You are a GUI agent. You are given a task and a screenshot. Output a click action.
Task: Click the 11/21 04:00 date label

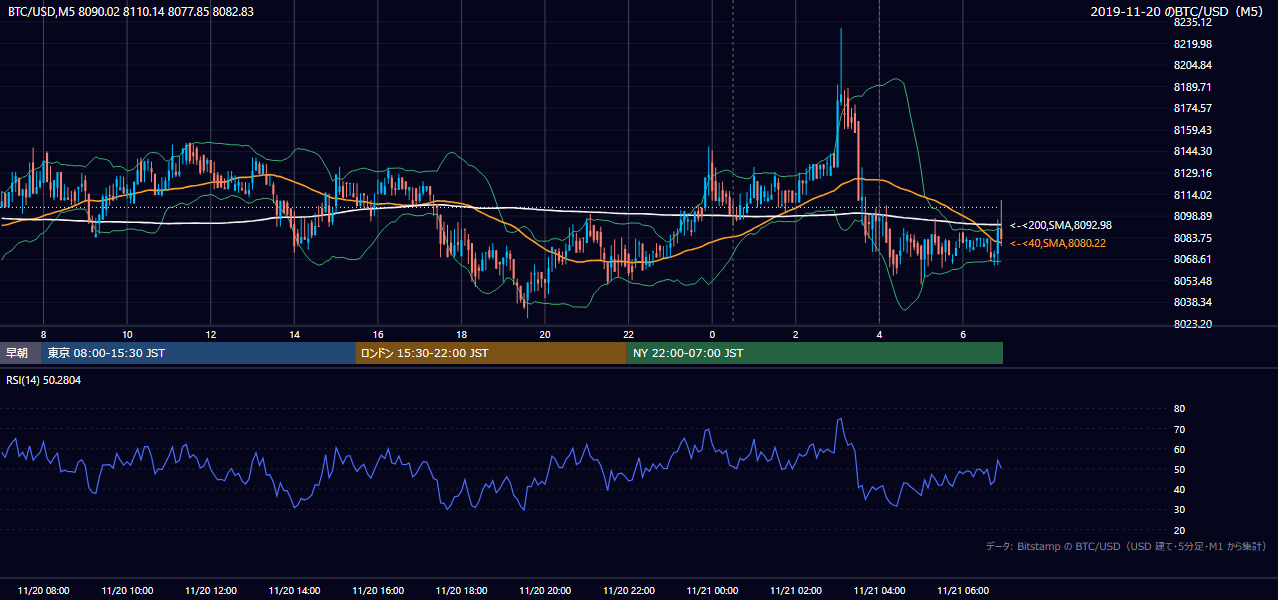(880, 591)
